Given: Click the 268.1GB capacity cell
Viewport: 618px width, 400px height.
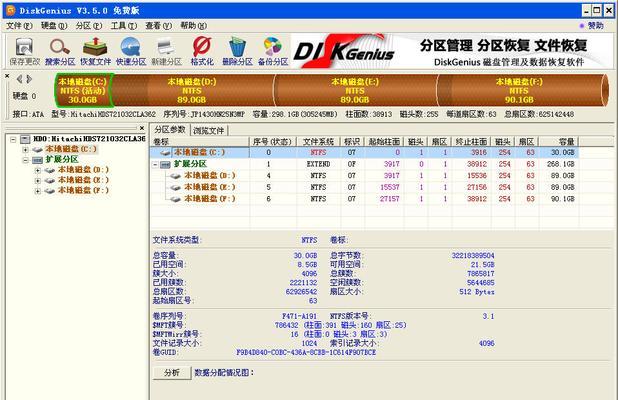Looking at the screenshot, I should [560, 164].
